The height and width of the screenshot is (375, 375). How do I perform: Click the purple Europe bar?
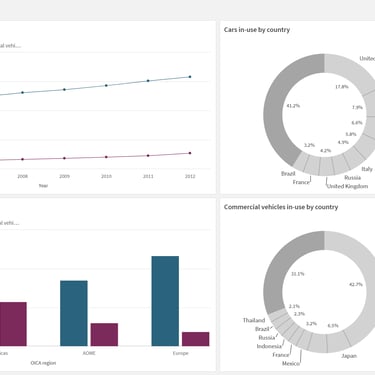click(x=196, y=339)
